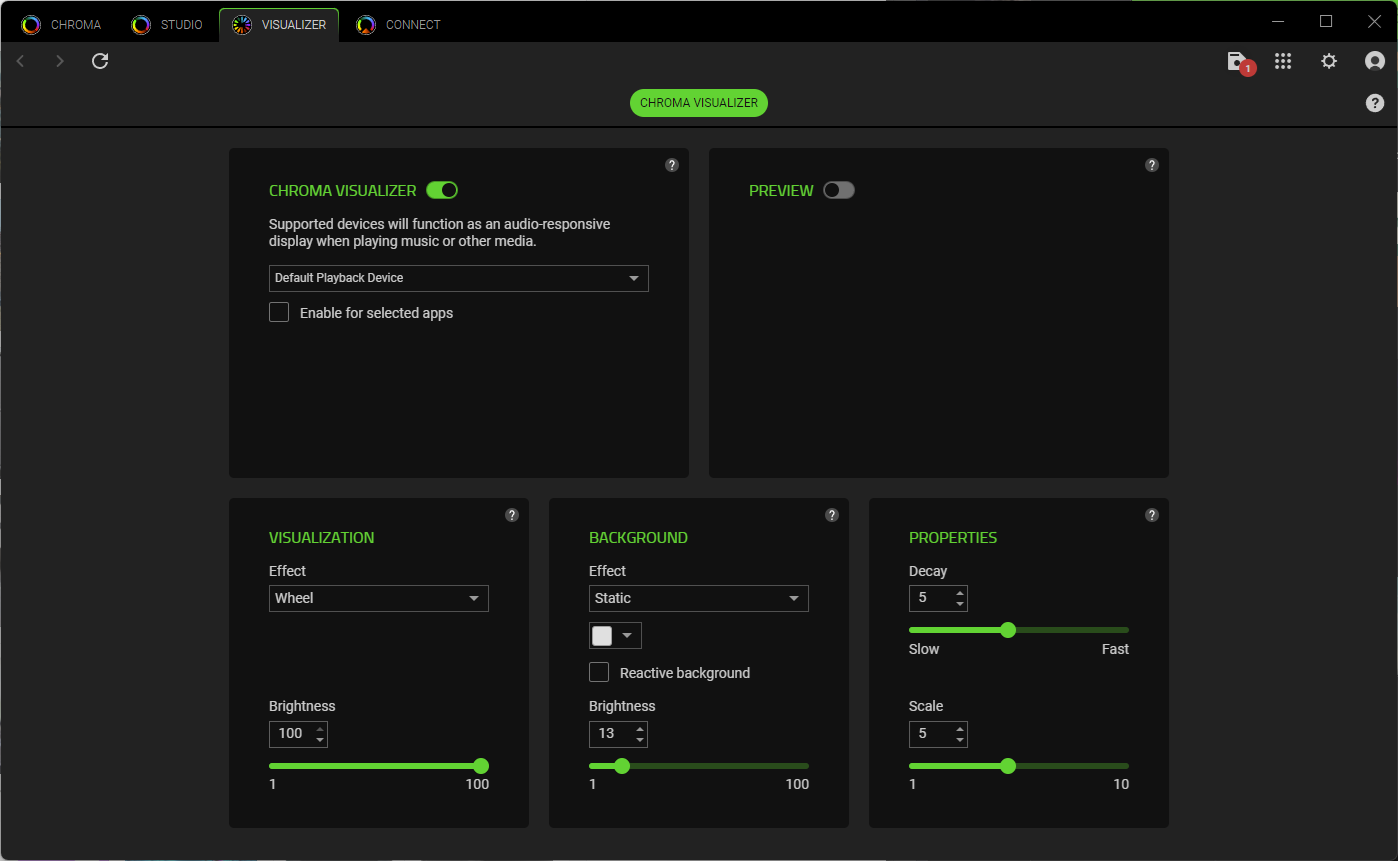This screenshot has width=1398, height=861.
Task: Click the green Chroma Visualizer button
Action: 699,103
